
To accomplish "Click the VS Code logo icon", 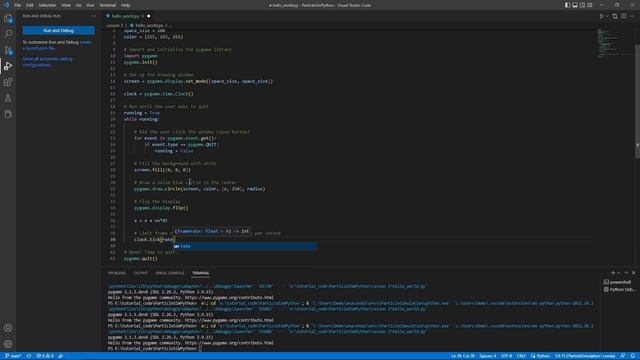I will tap(6, 5).
